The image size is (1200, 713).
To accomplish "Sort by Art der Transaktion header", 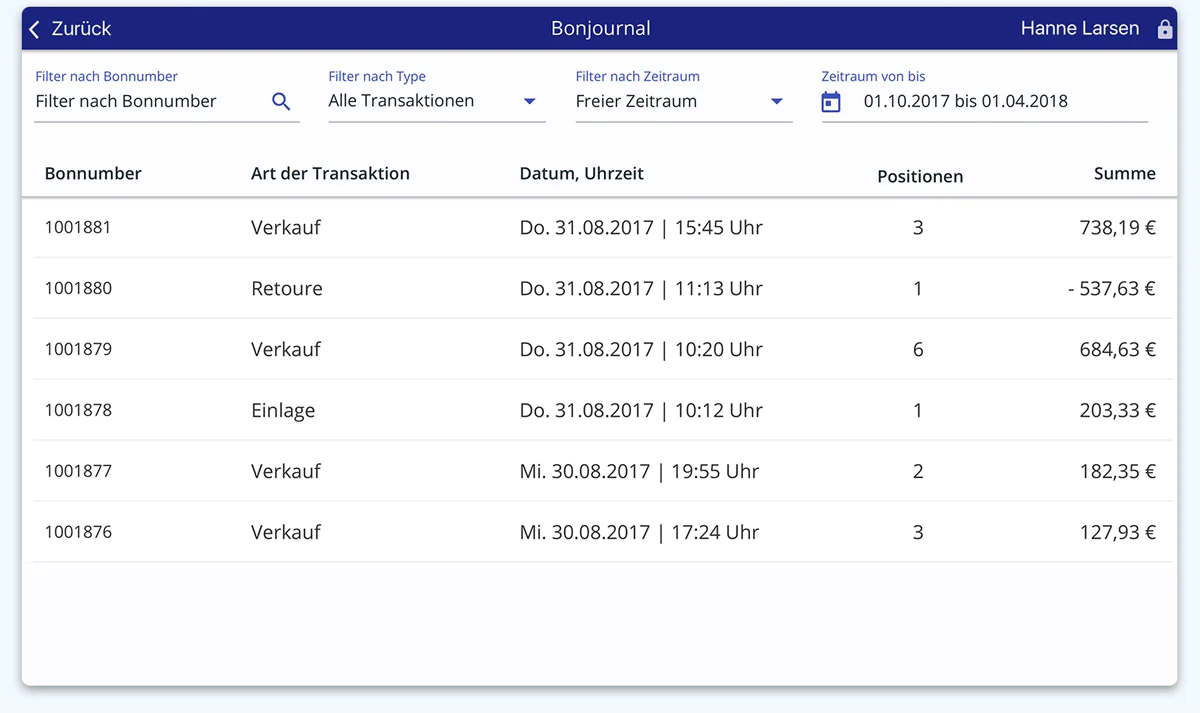I will click(330, 174).
